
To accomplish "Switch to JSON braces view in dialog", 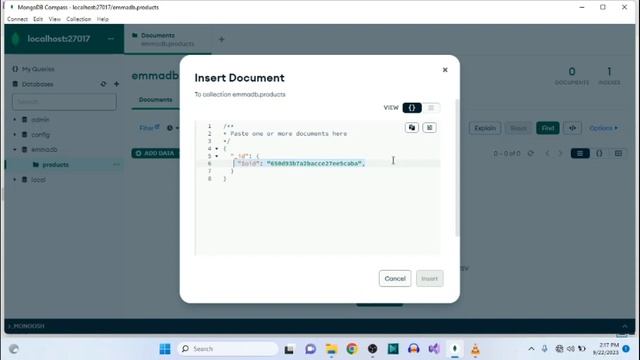I will coord(412,108).
